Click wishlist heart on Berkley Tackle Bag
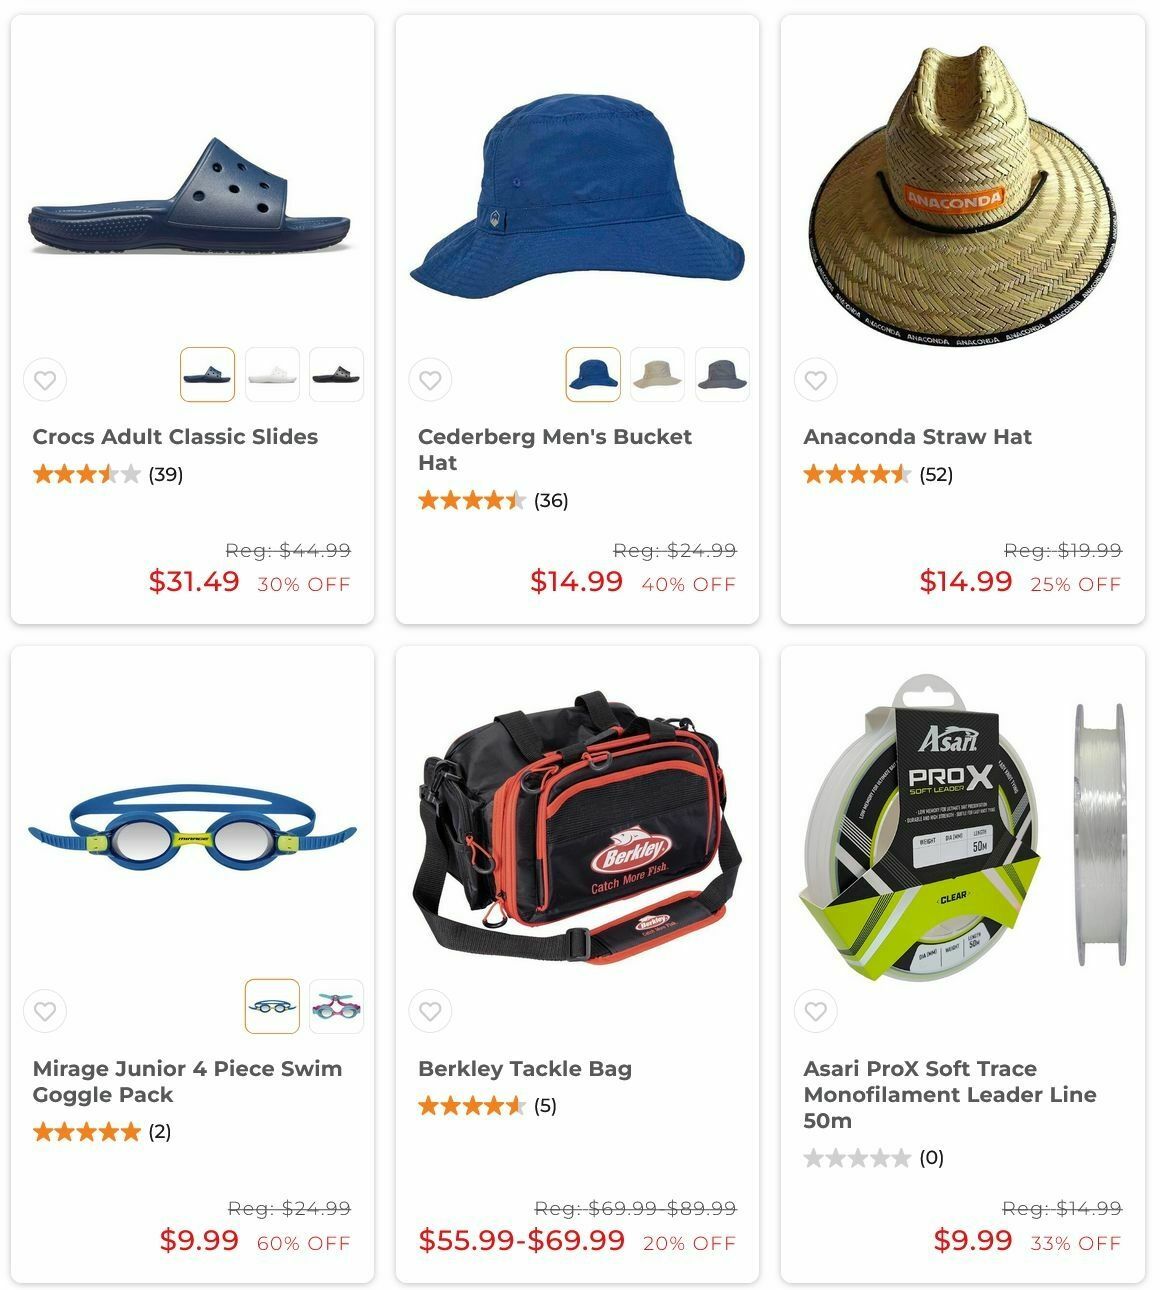Screen dimensions: 1160x1290 point(430,1011)
